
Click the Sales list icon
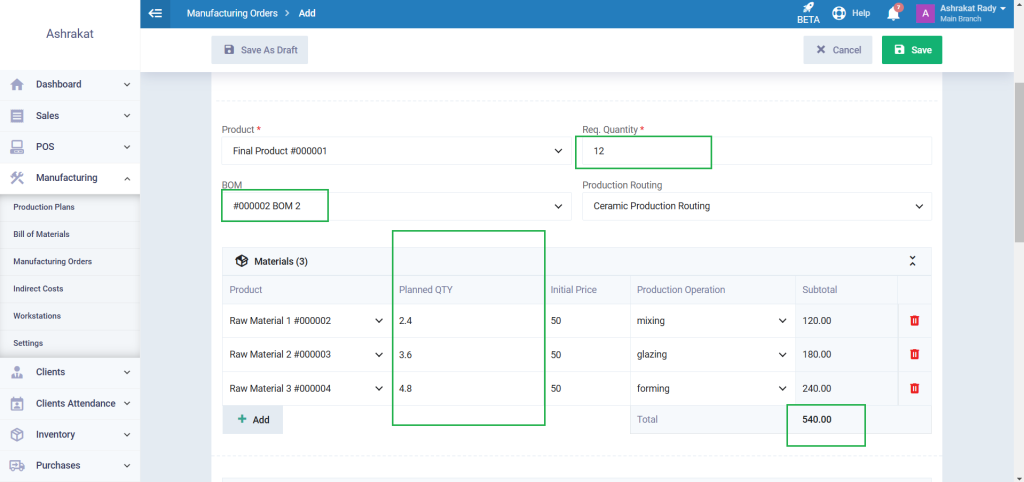coord(17,116)
